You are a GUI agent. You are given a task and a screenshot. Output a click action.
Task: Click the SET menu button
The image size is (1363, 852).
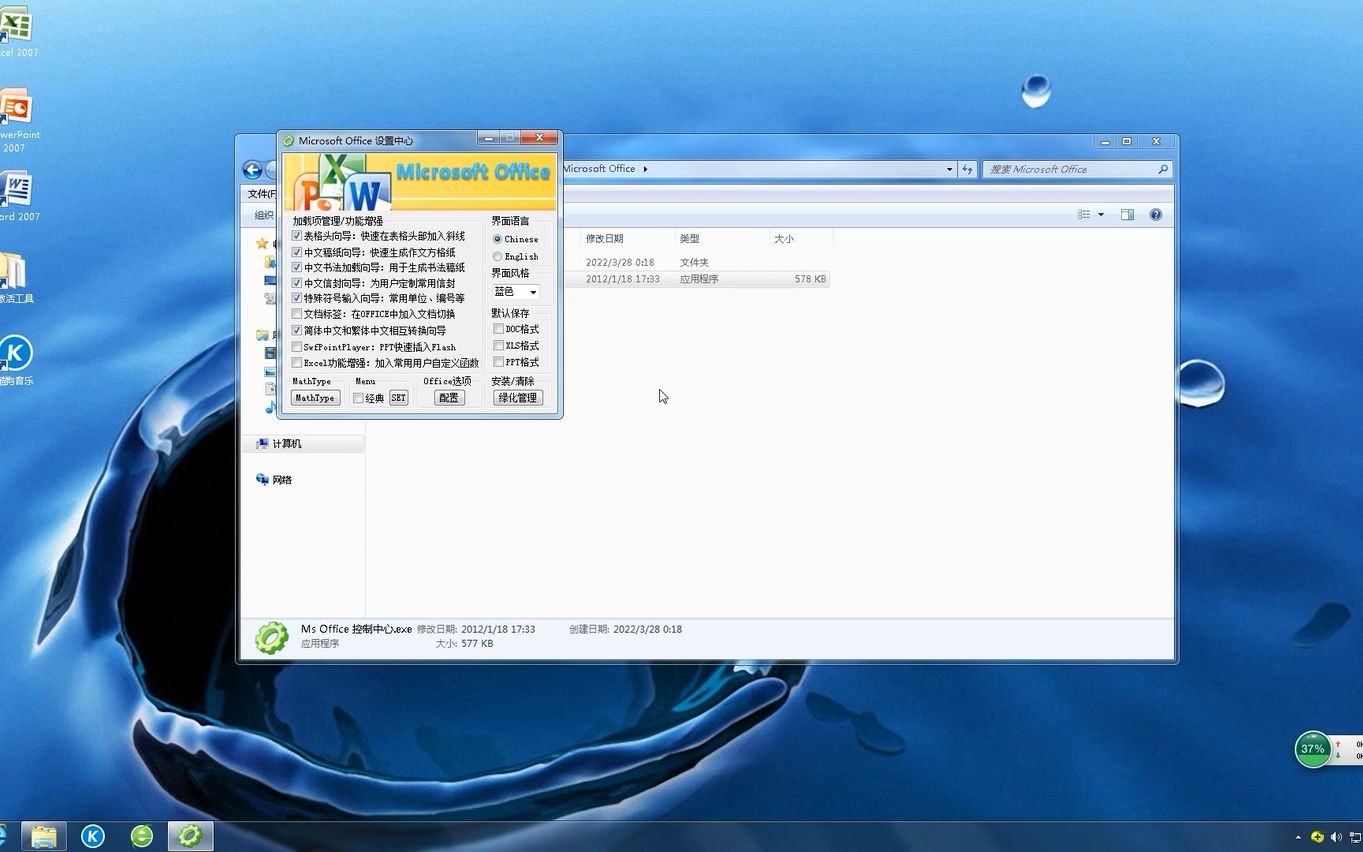point(398,398)
